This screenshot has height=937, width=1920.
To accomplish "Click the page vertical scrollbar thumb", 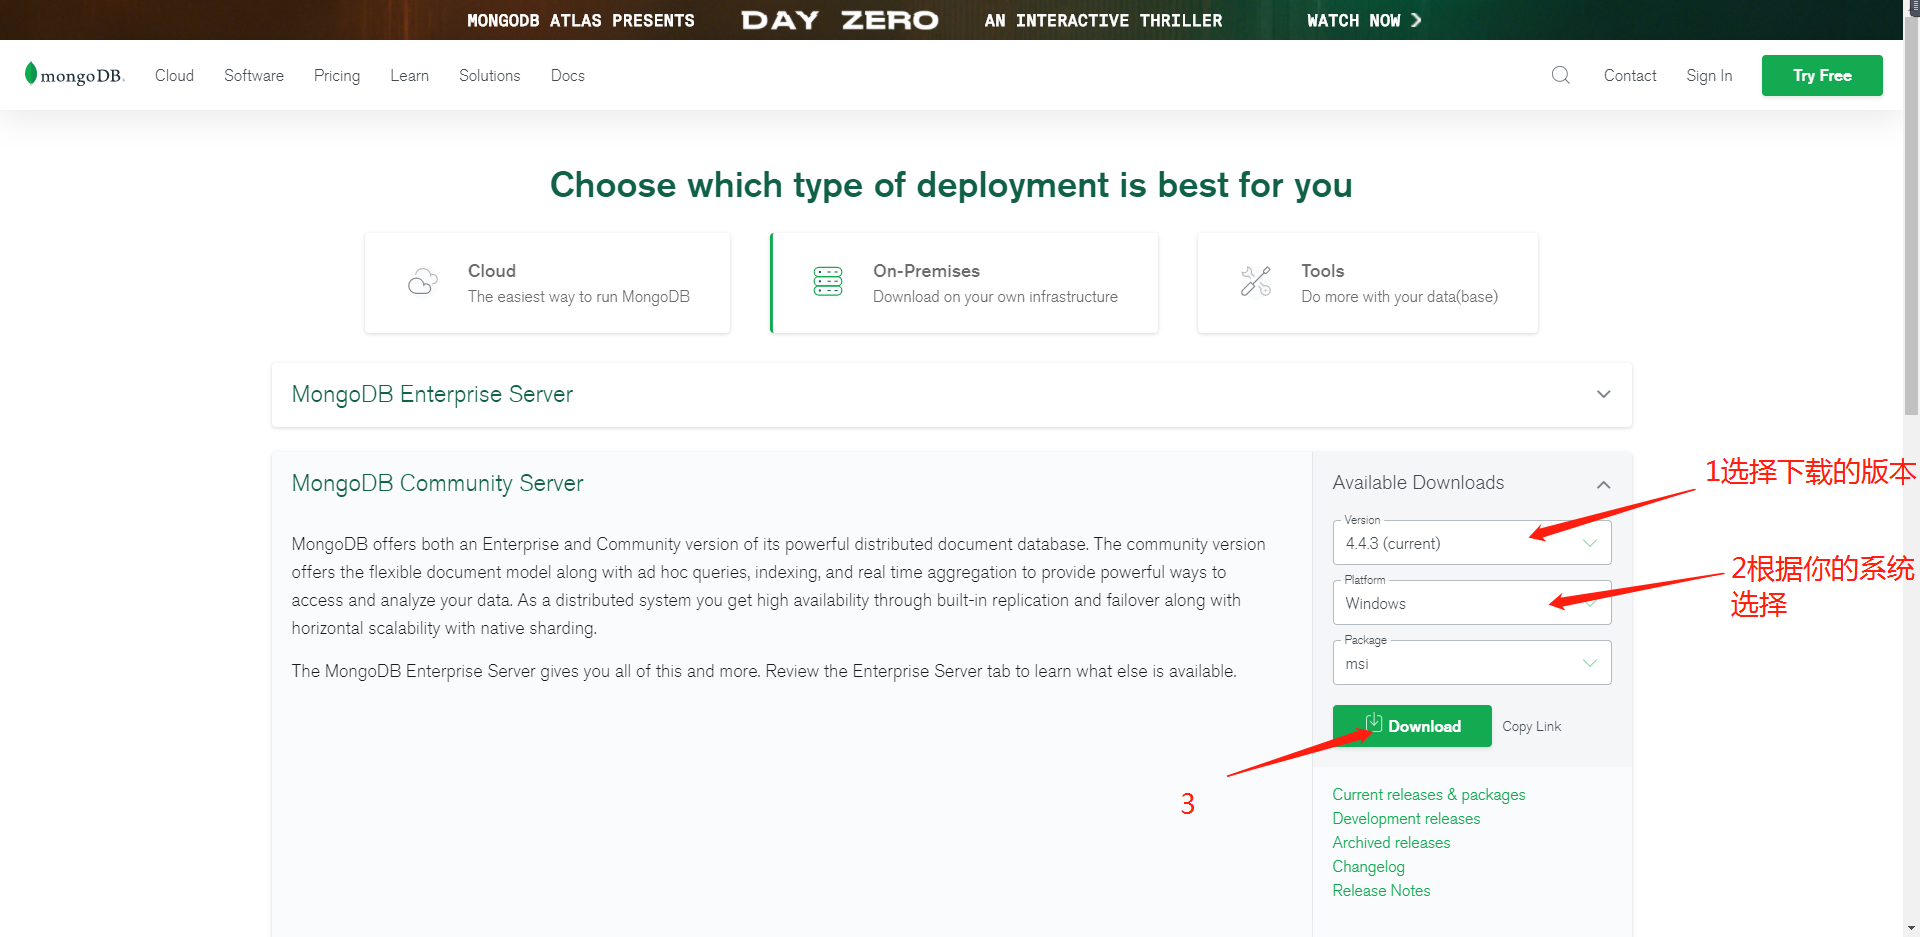I will click(x=1911, y=215).
